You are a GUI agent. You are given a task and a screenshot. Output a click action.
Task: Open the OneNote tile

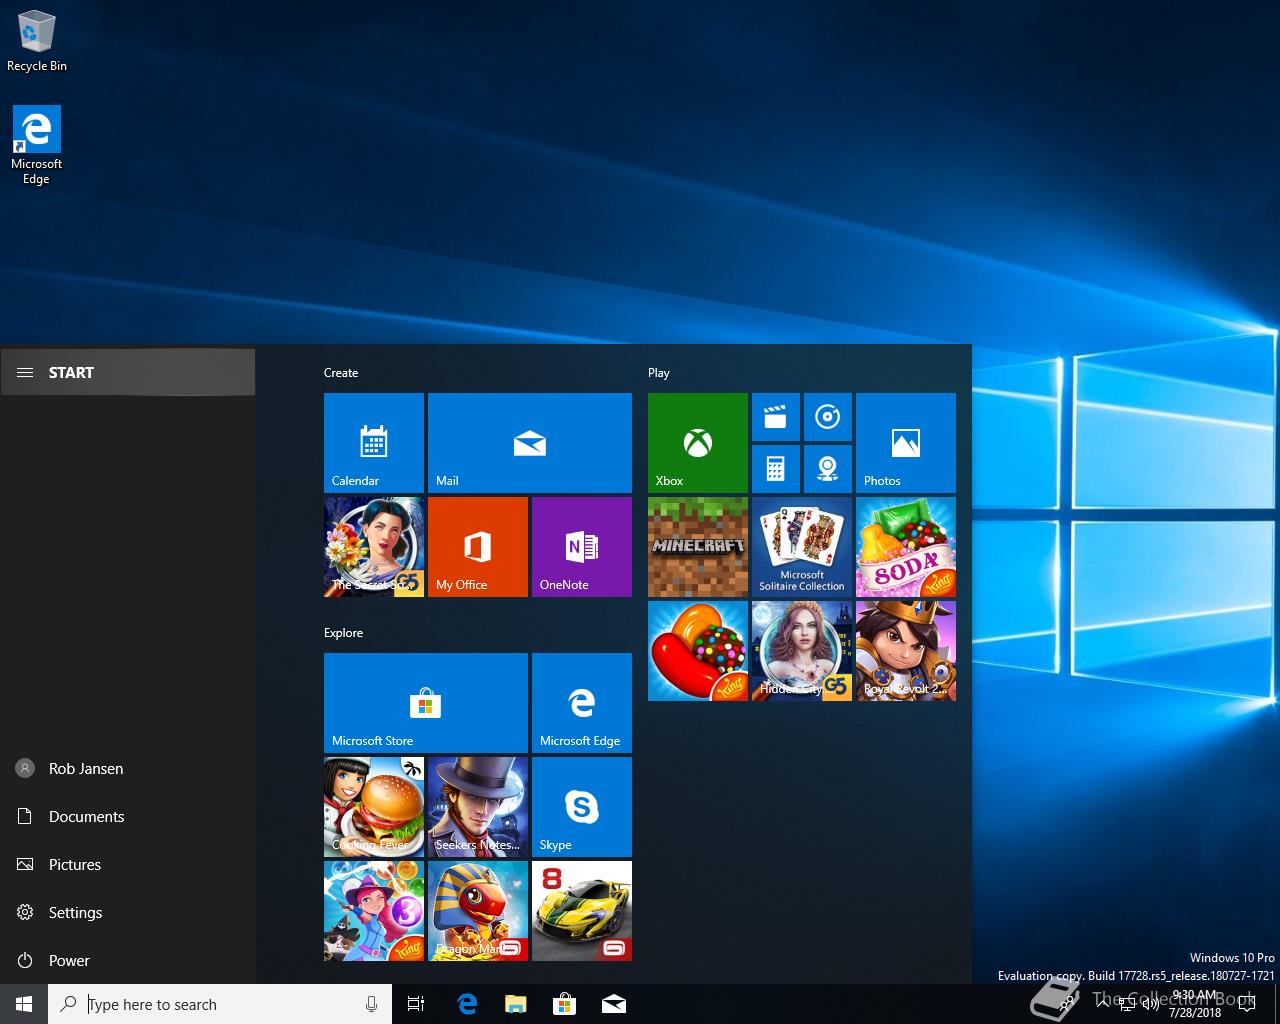click(582, 547)
